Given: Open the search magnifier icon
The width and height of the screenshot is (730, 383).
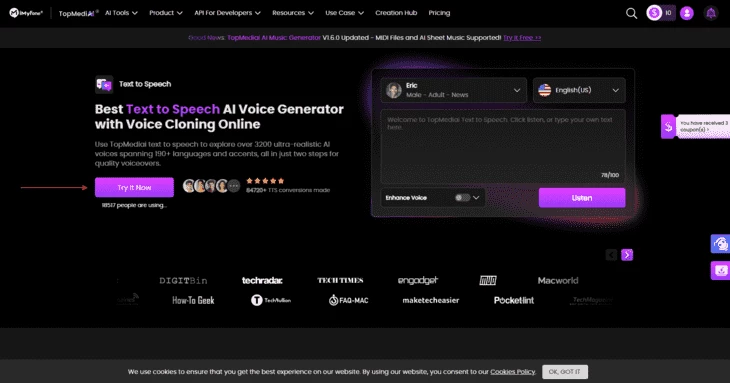Looking at the screenshot, I should (631, 13).
